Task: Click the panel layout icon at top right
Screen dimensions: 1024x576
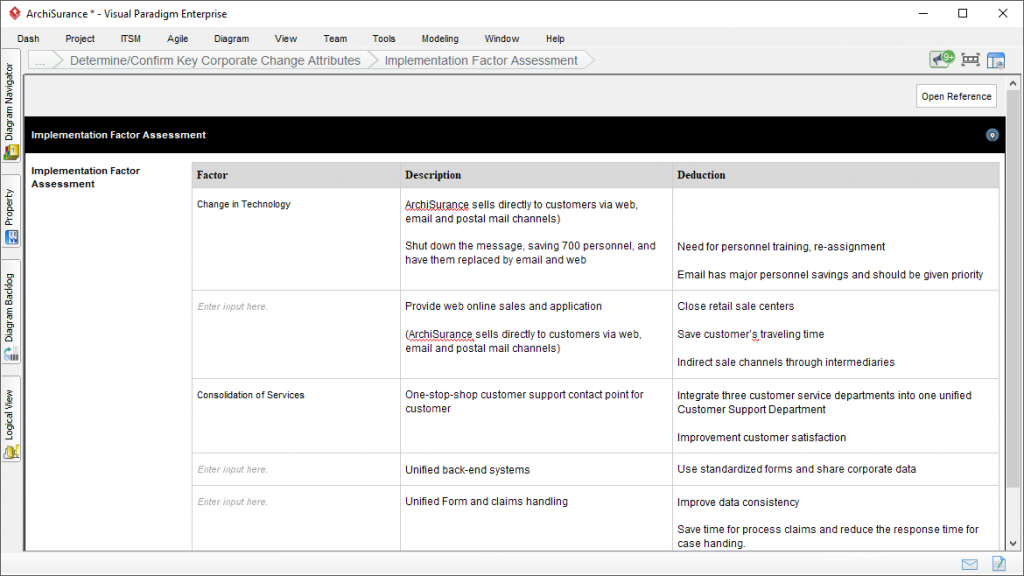Action: (x=996, y=60)
